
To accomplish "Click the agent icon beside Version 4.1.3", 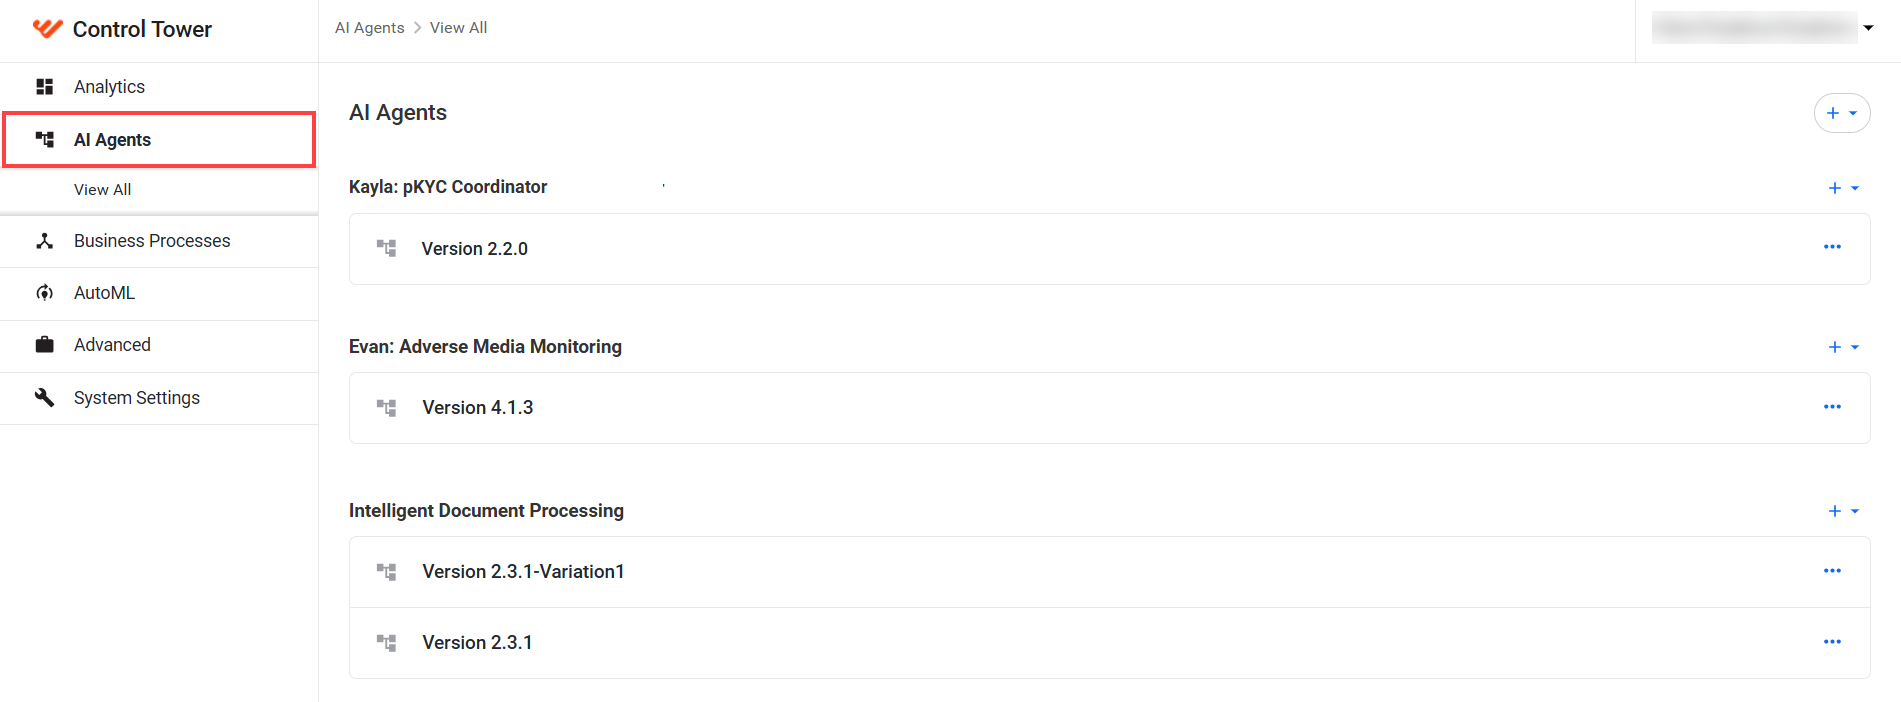I will click(x=386, y=408).
